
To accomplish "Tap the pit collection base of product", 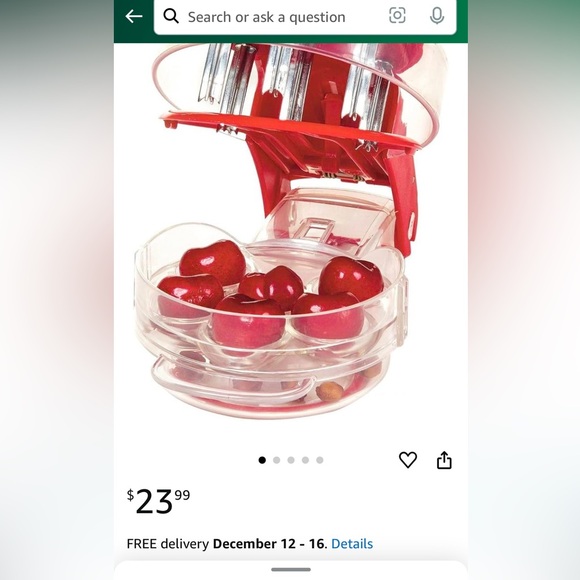I will point(272,387).
